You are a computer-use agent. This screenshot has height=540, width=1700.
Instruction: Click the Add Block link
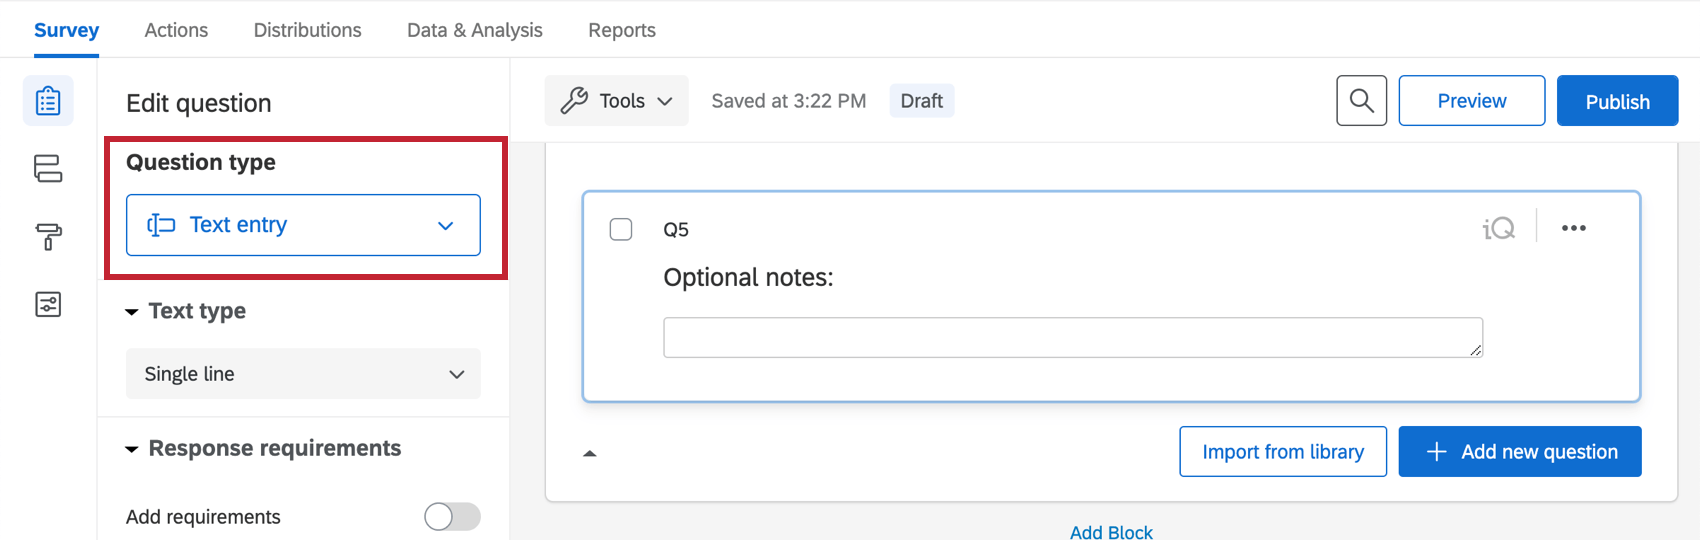(x=1111, y=532)
